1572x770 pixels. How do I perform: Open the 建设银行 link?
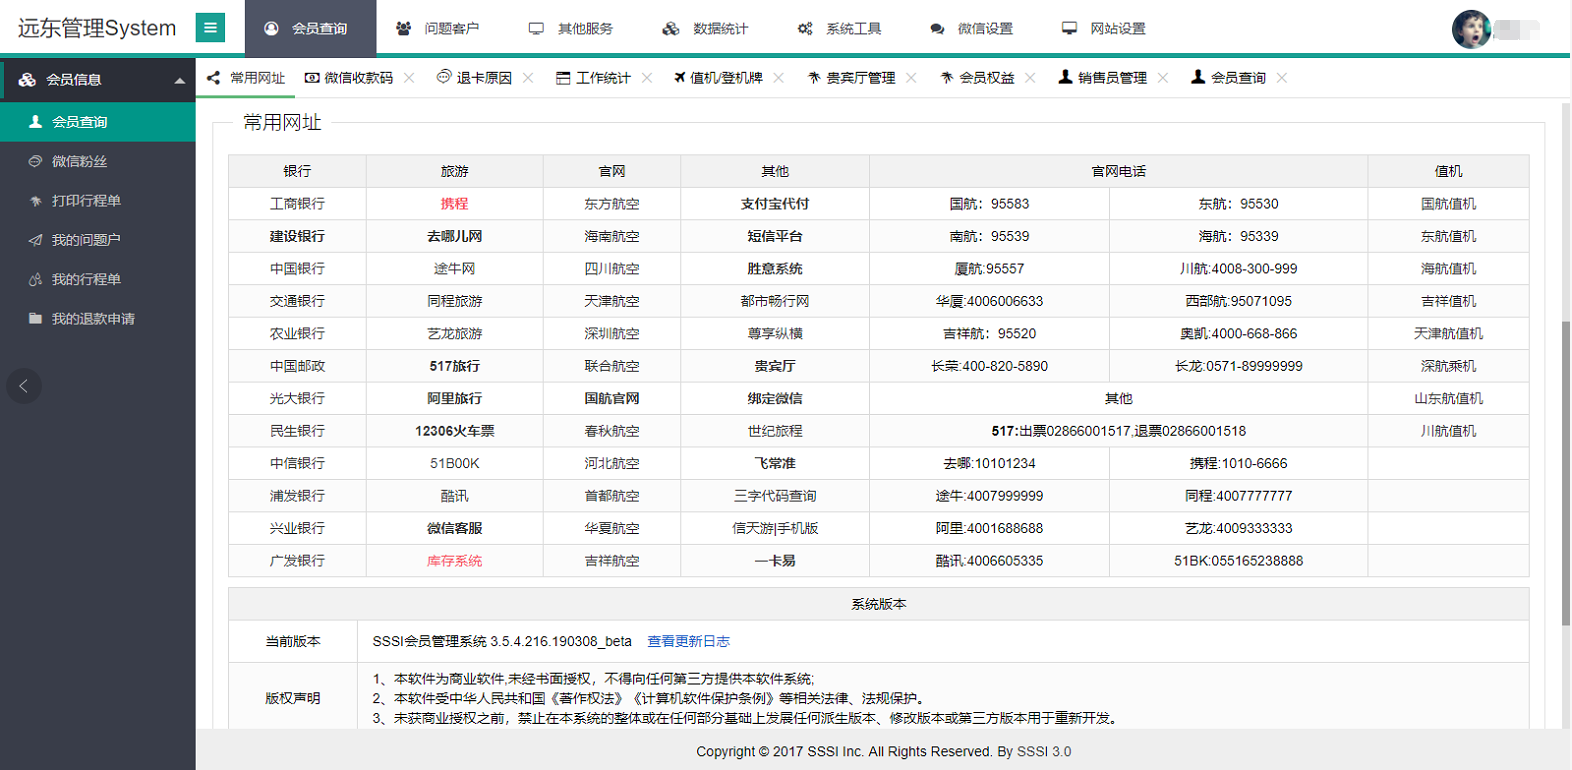(x=297, y=236)
